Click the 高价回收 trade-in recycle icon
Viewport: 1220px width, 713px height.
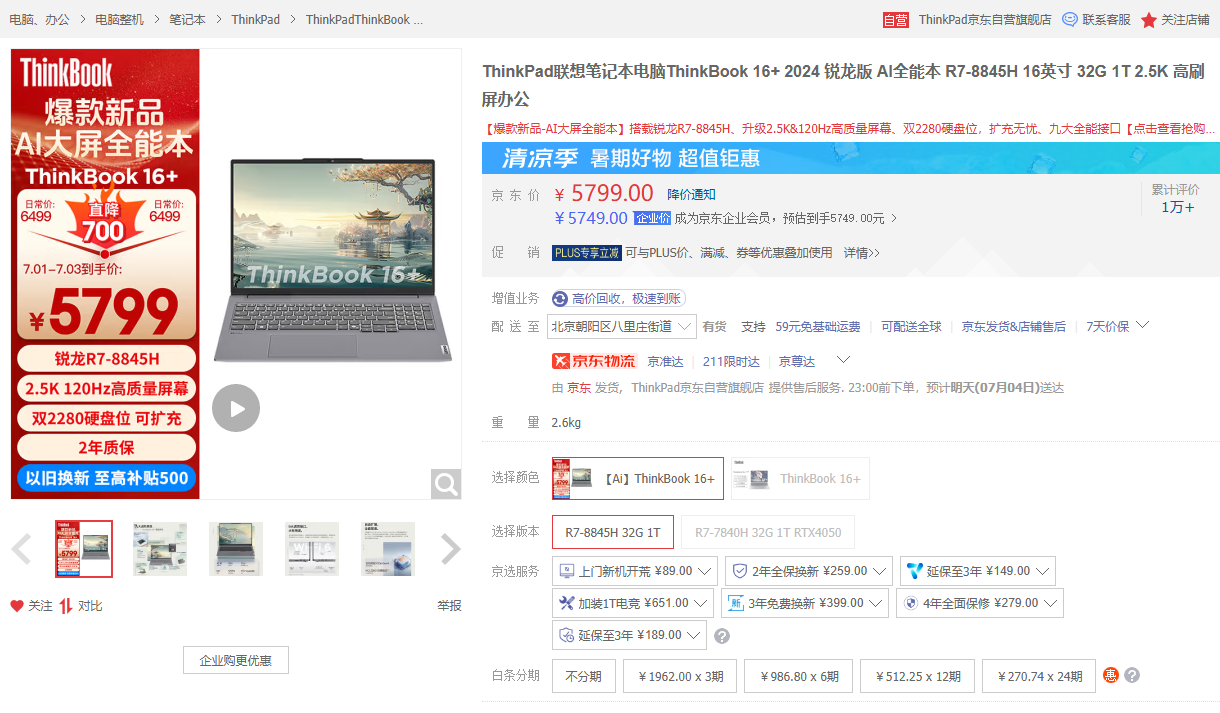(559, 298)
